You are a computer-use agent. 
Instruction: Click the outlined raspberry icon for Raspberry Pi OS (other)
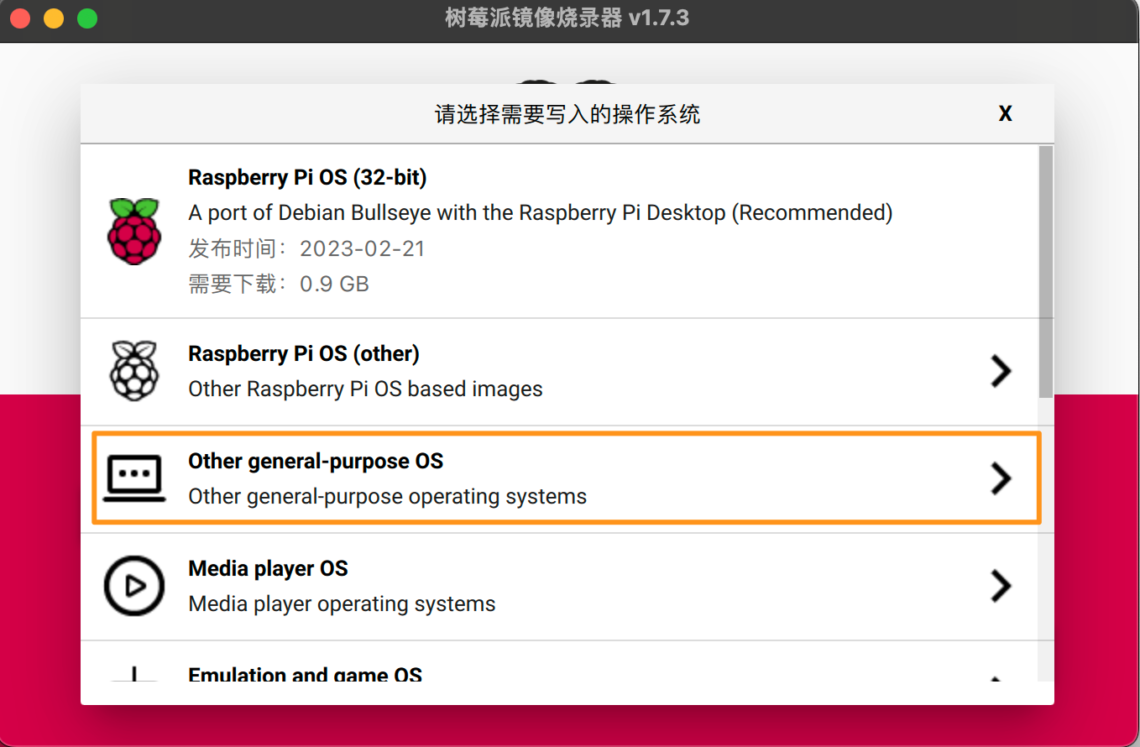click(x=133, y=371)
